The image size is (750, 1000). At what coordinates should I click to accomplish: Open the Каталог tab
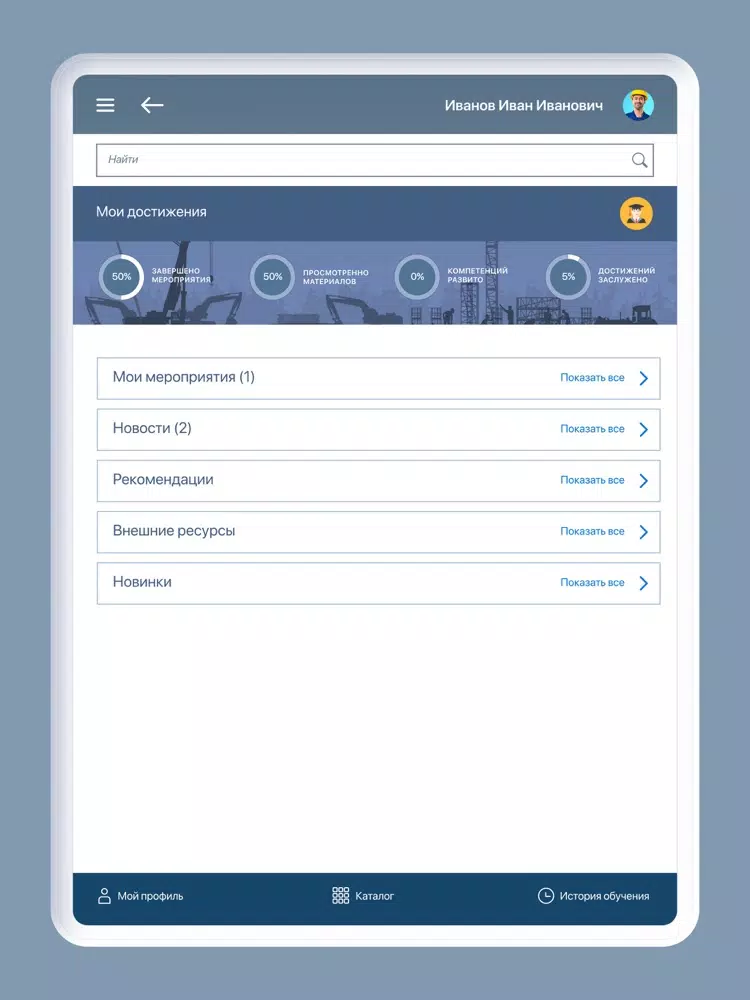pyautogui.click(x=363, y=896)
